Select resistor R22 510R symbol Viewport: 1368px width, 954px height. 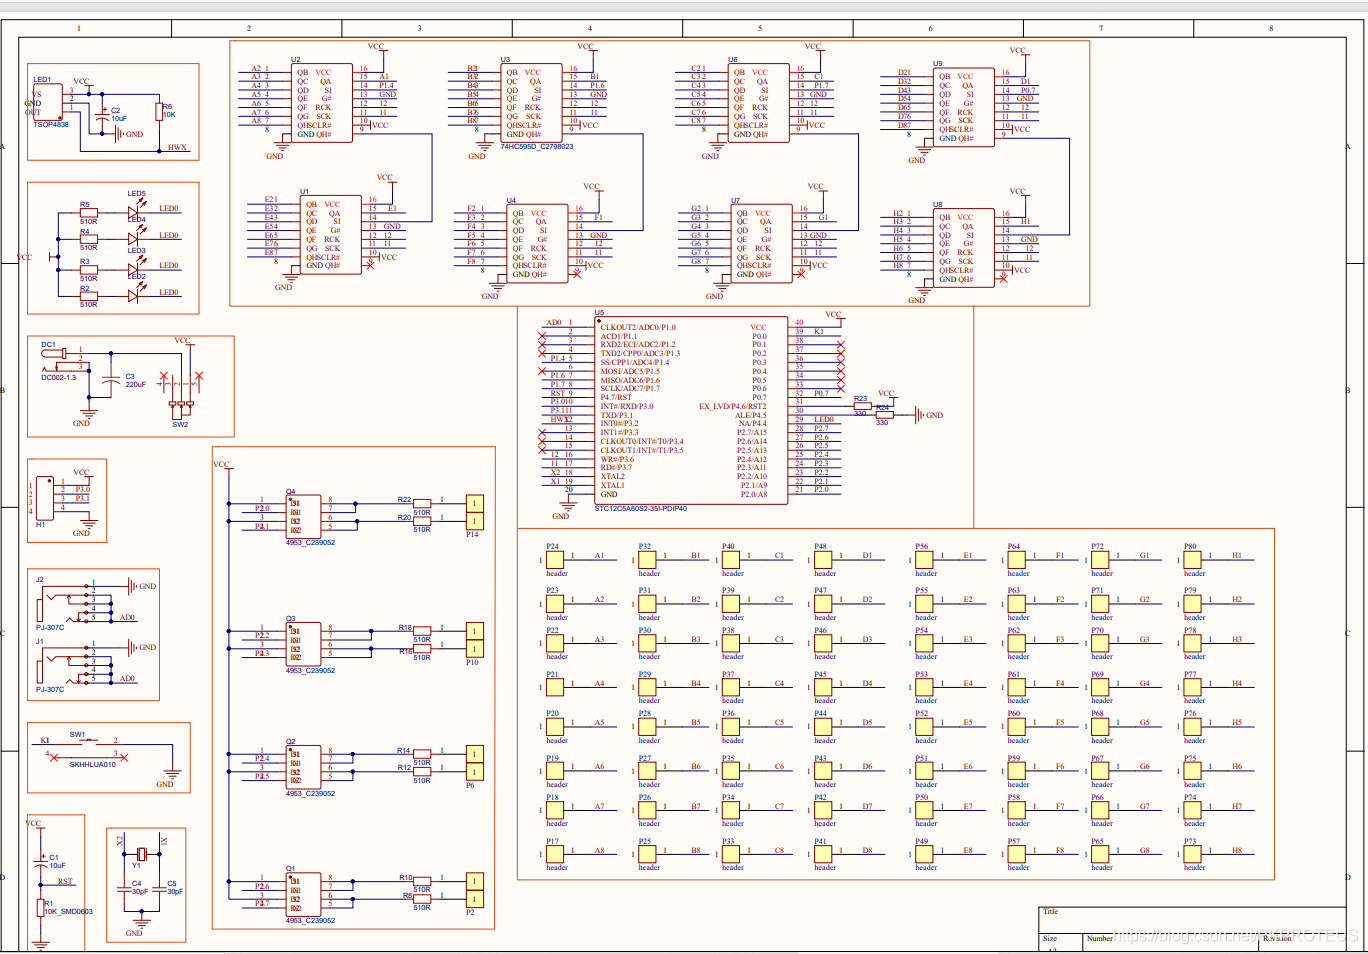(x=422, y=502)
